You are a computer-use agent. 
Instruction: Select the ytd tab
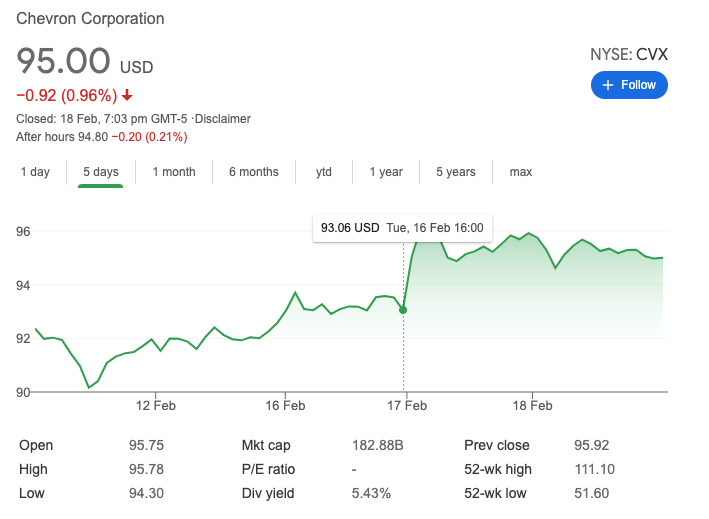tap(324, 172)
